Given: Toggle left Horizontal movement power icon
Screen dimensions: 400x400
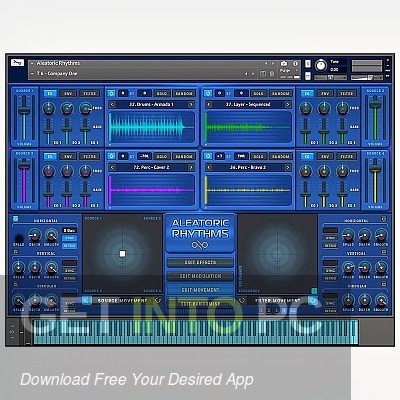Looking at the screenshot, I should click(15, 219).
